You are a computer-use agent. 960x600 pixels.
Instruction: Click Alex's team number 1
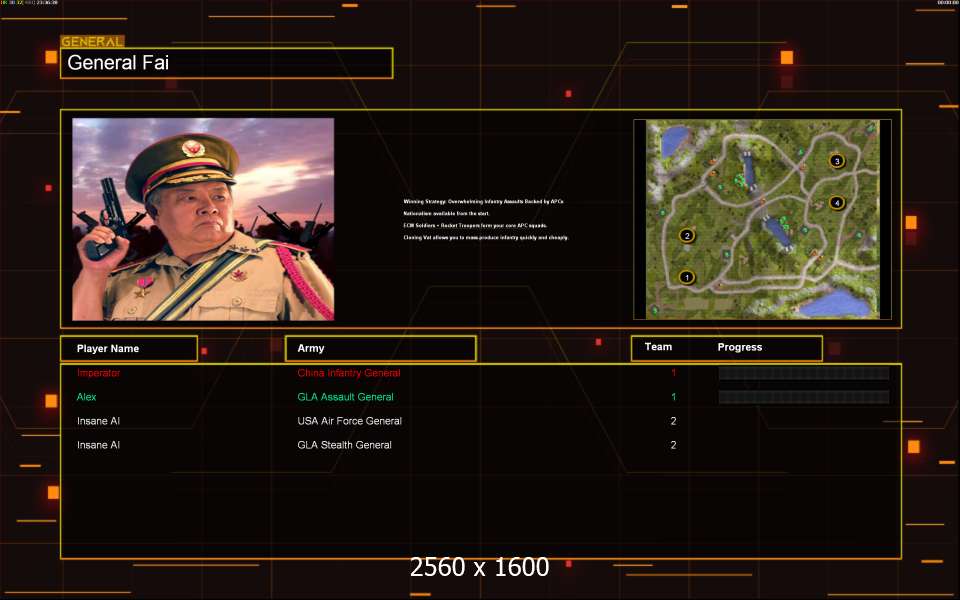(x=673, y=397)
